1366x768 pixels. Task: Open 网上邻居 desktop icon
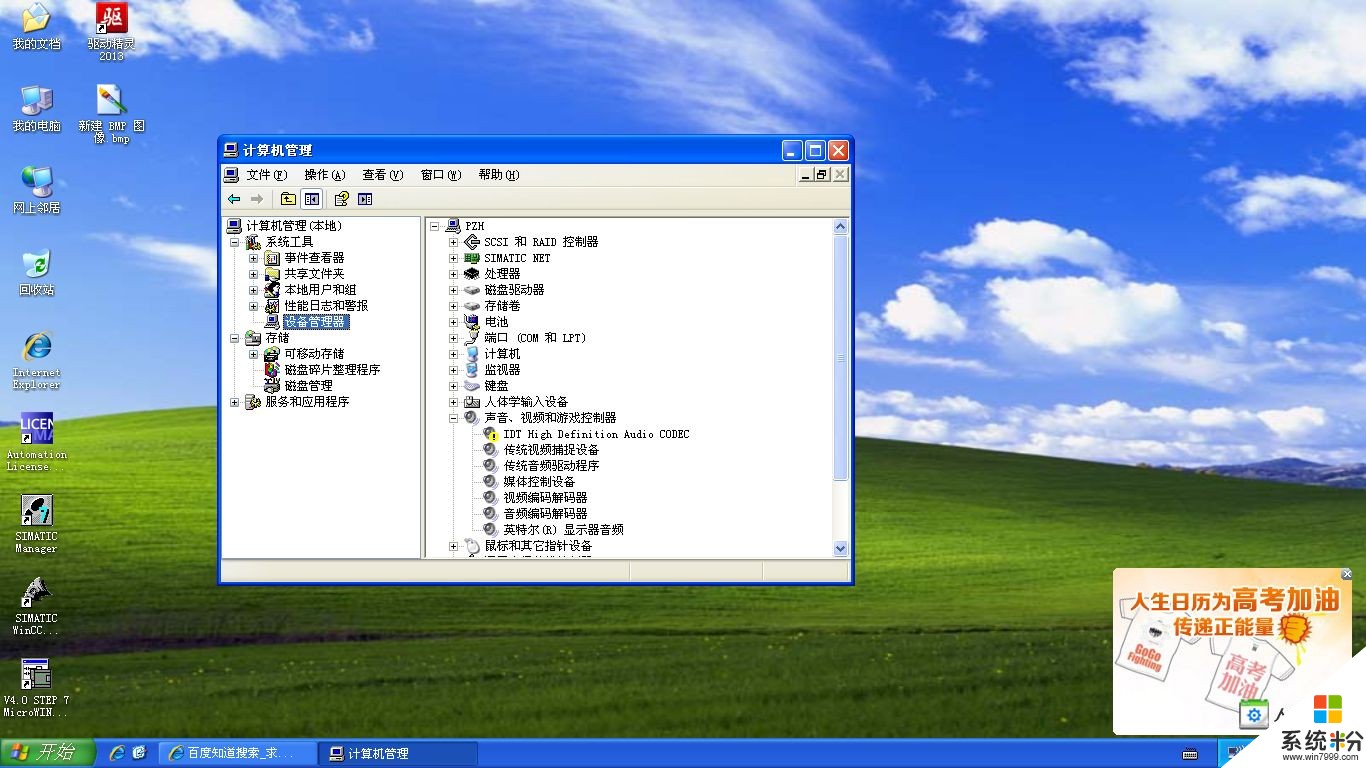(36, 190)
